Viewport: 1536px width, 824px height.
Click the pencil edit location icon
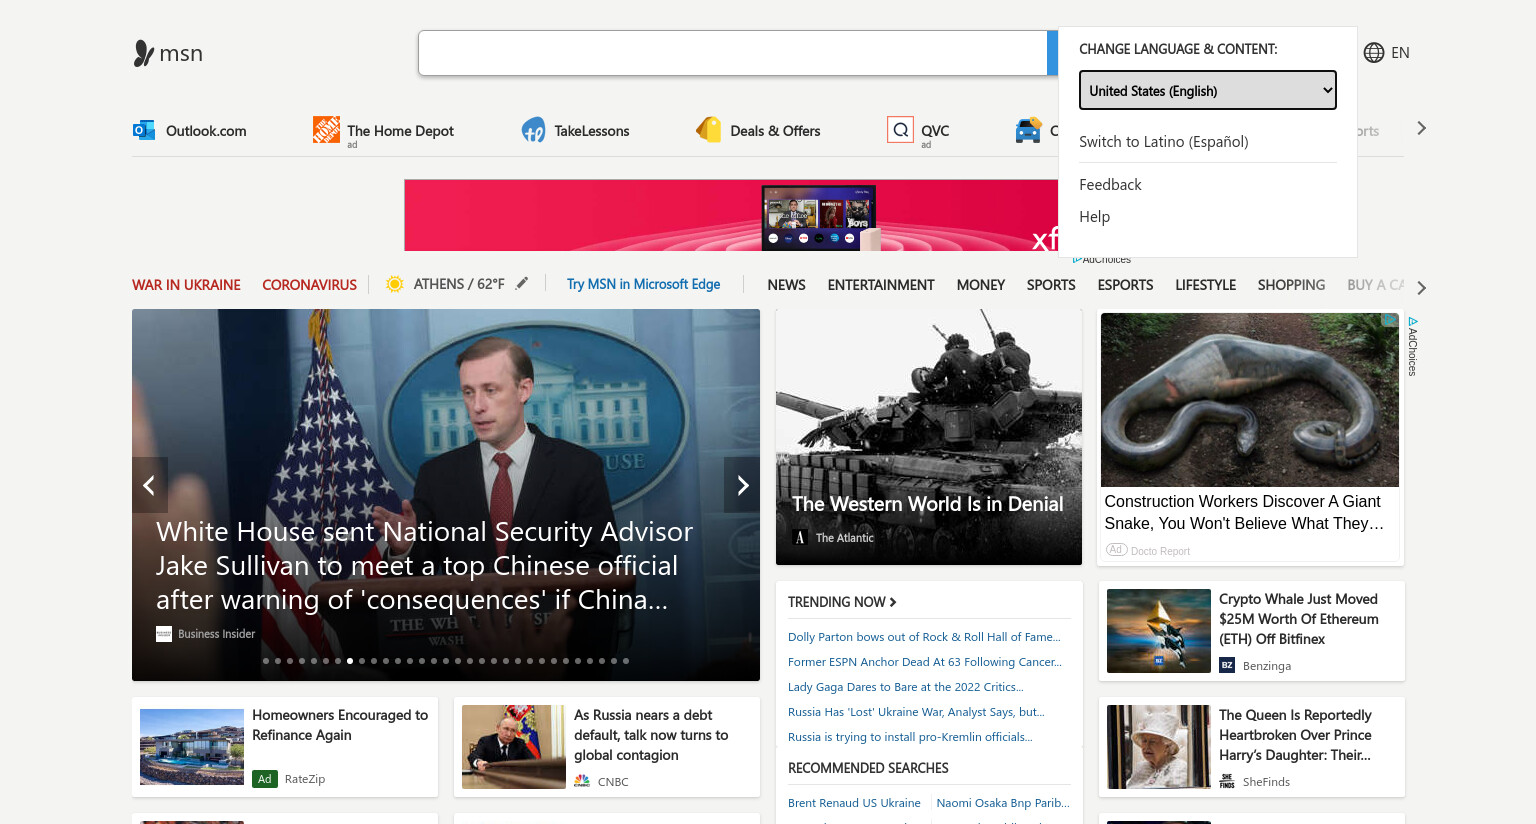pyautogui.click(x=522, y=284)
